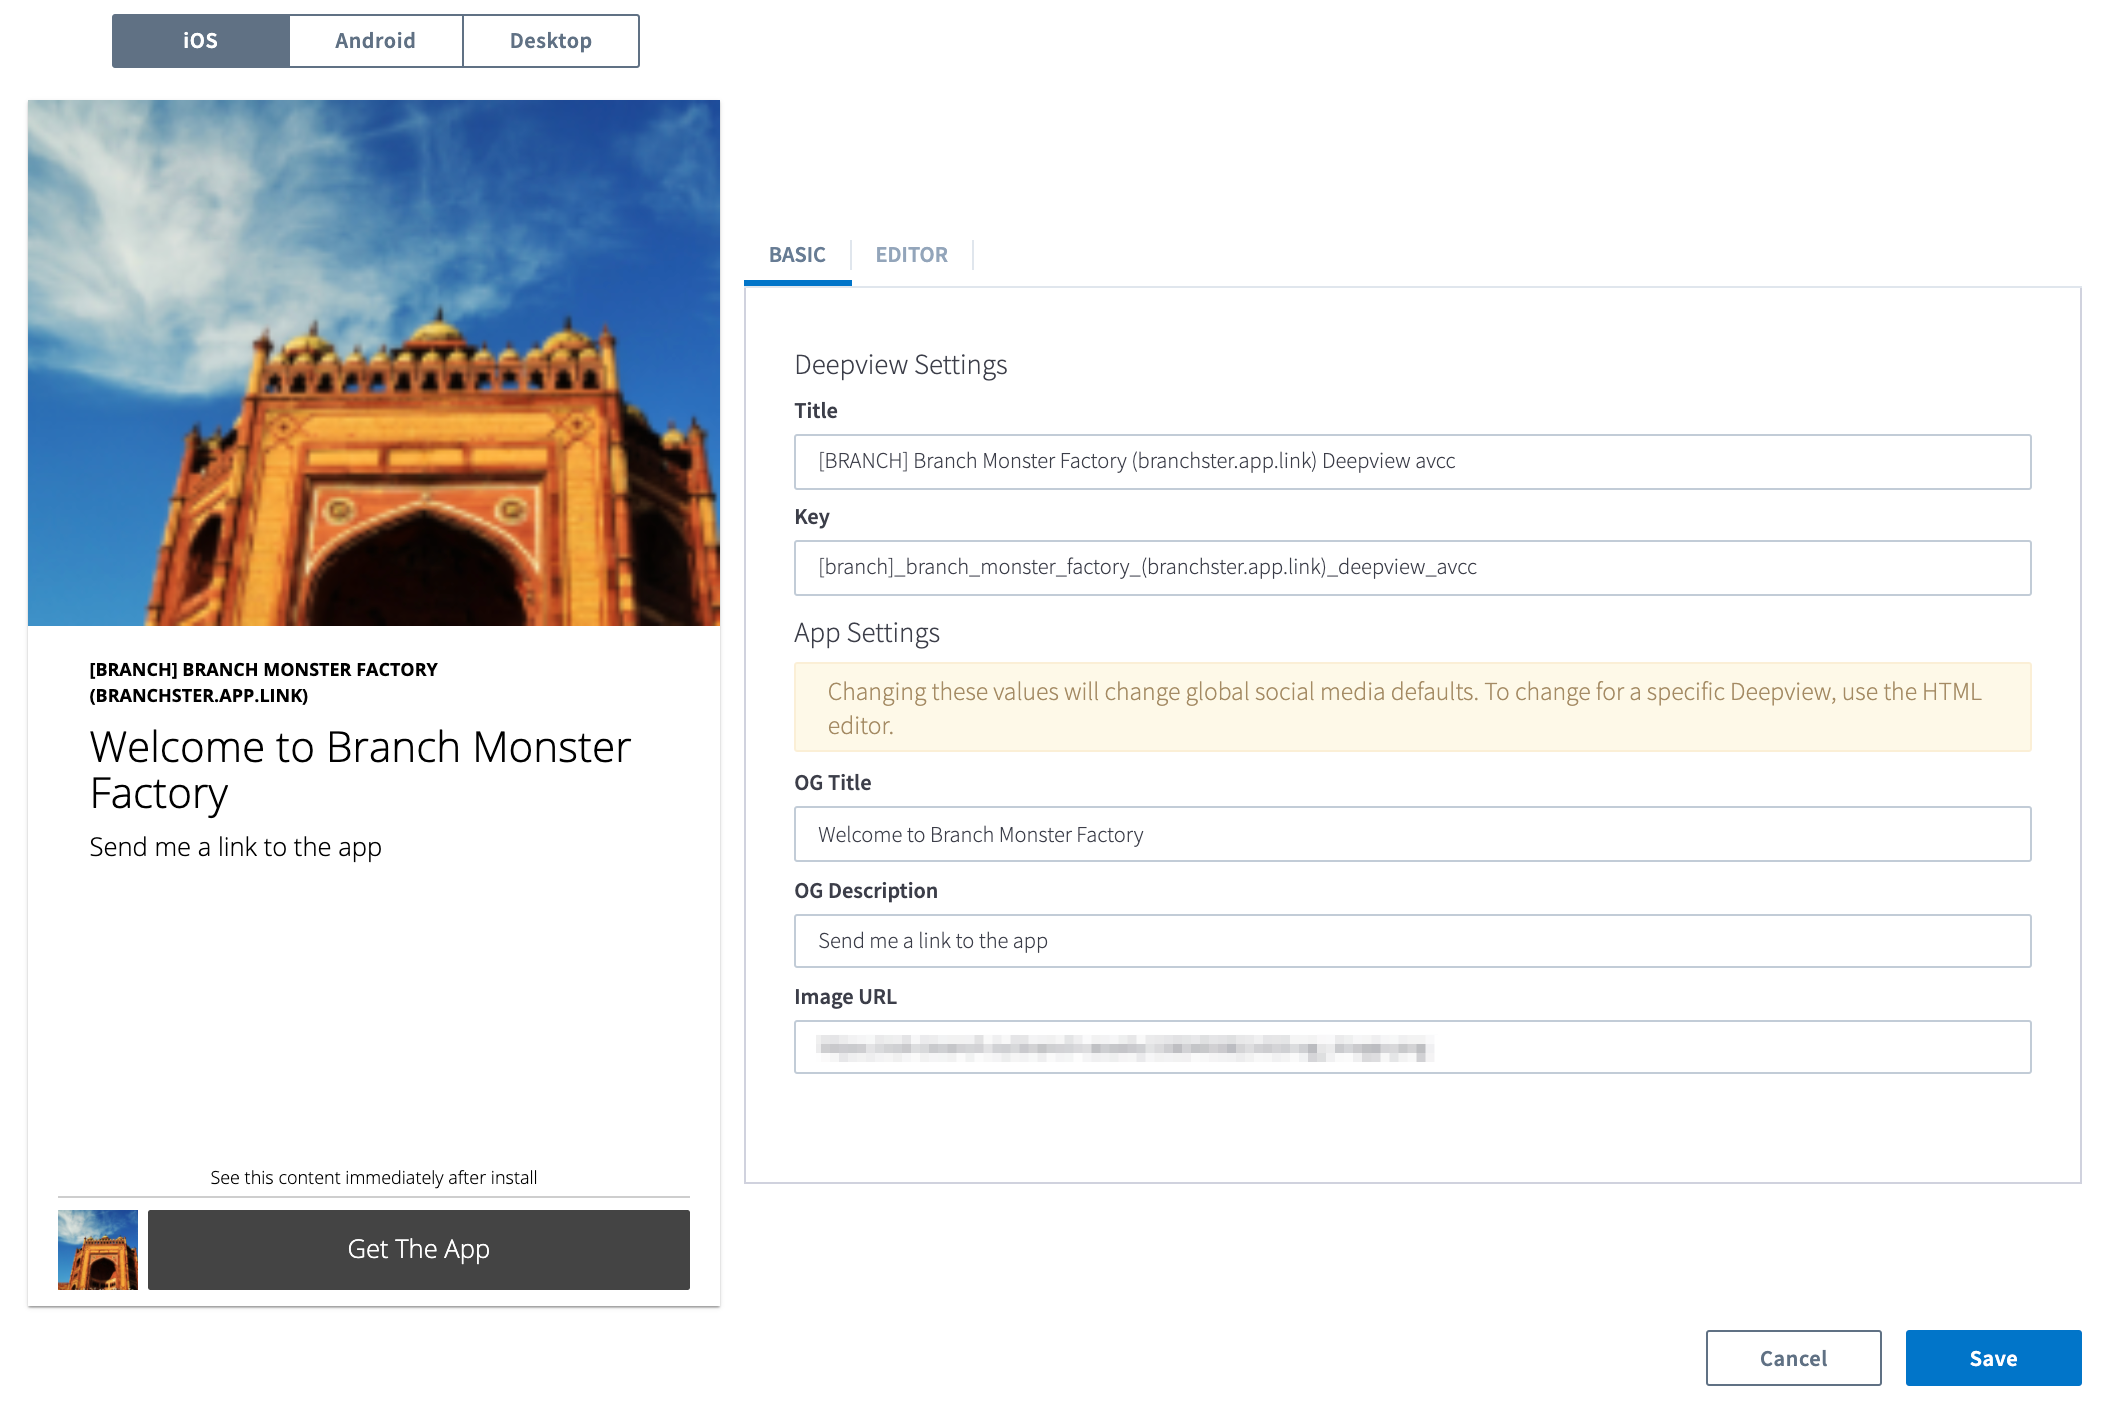This screenshot has height=1404, width=2102.
Task: Switch preview to Android platform
Action: [375, 41]
